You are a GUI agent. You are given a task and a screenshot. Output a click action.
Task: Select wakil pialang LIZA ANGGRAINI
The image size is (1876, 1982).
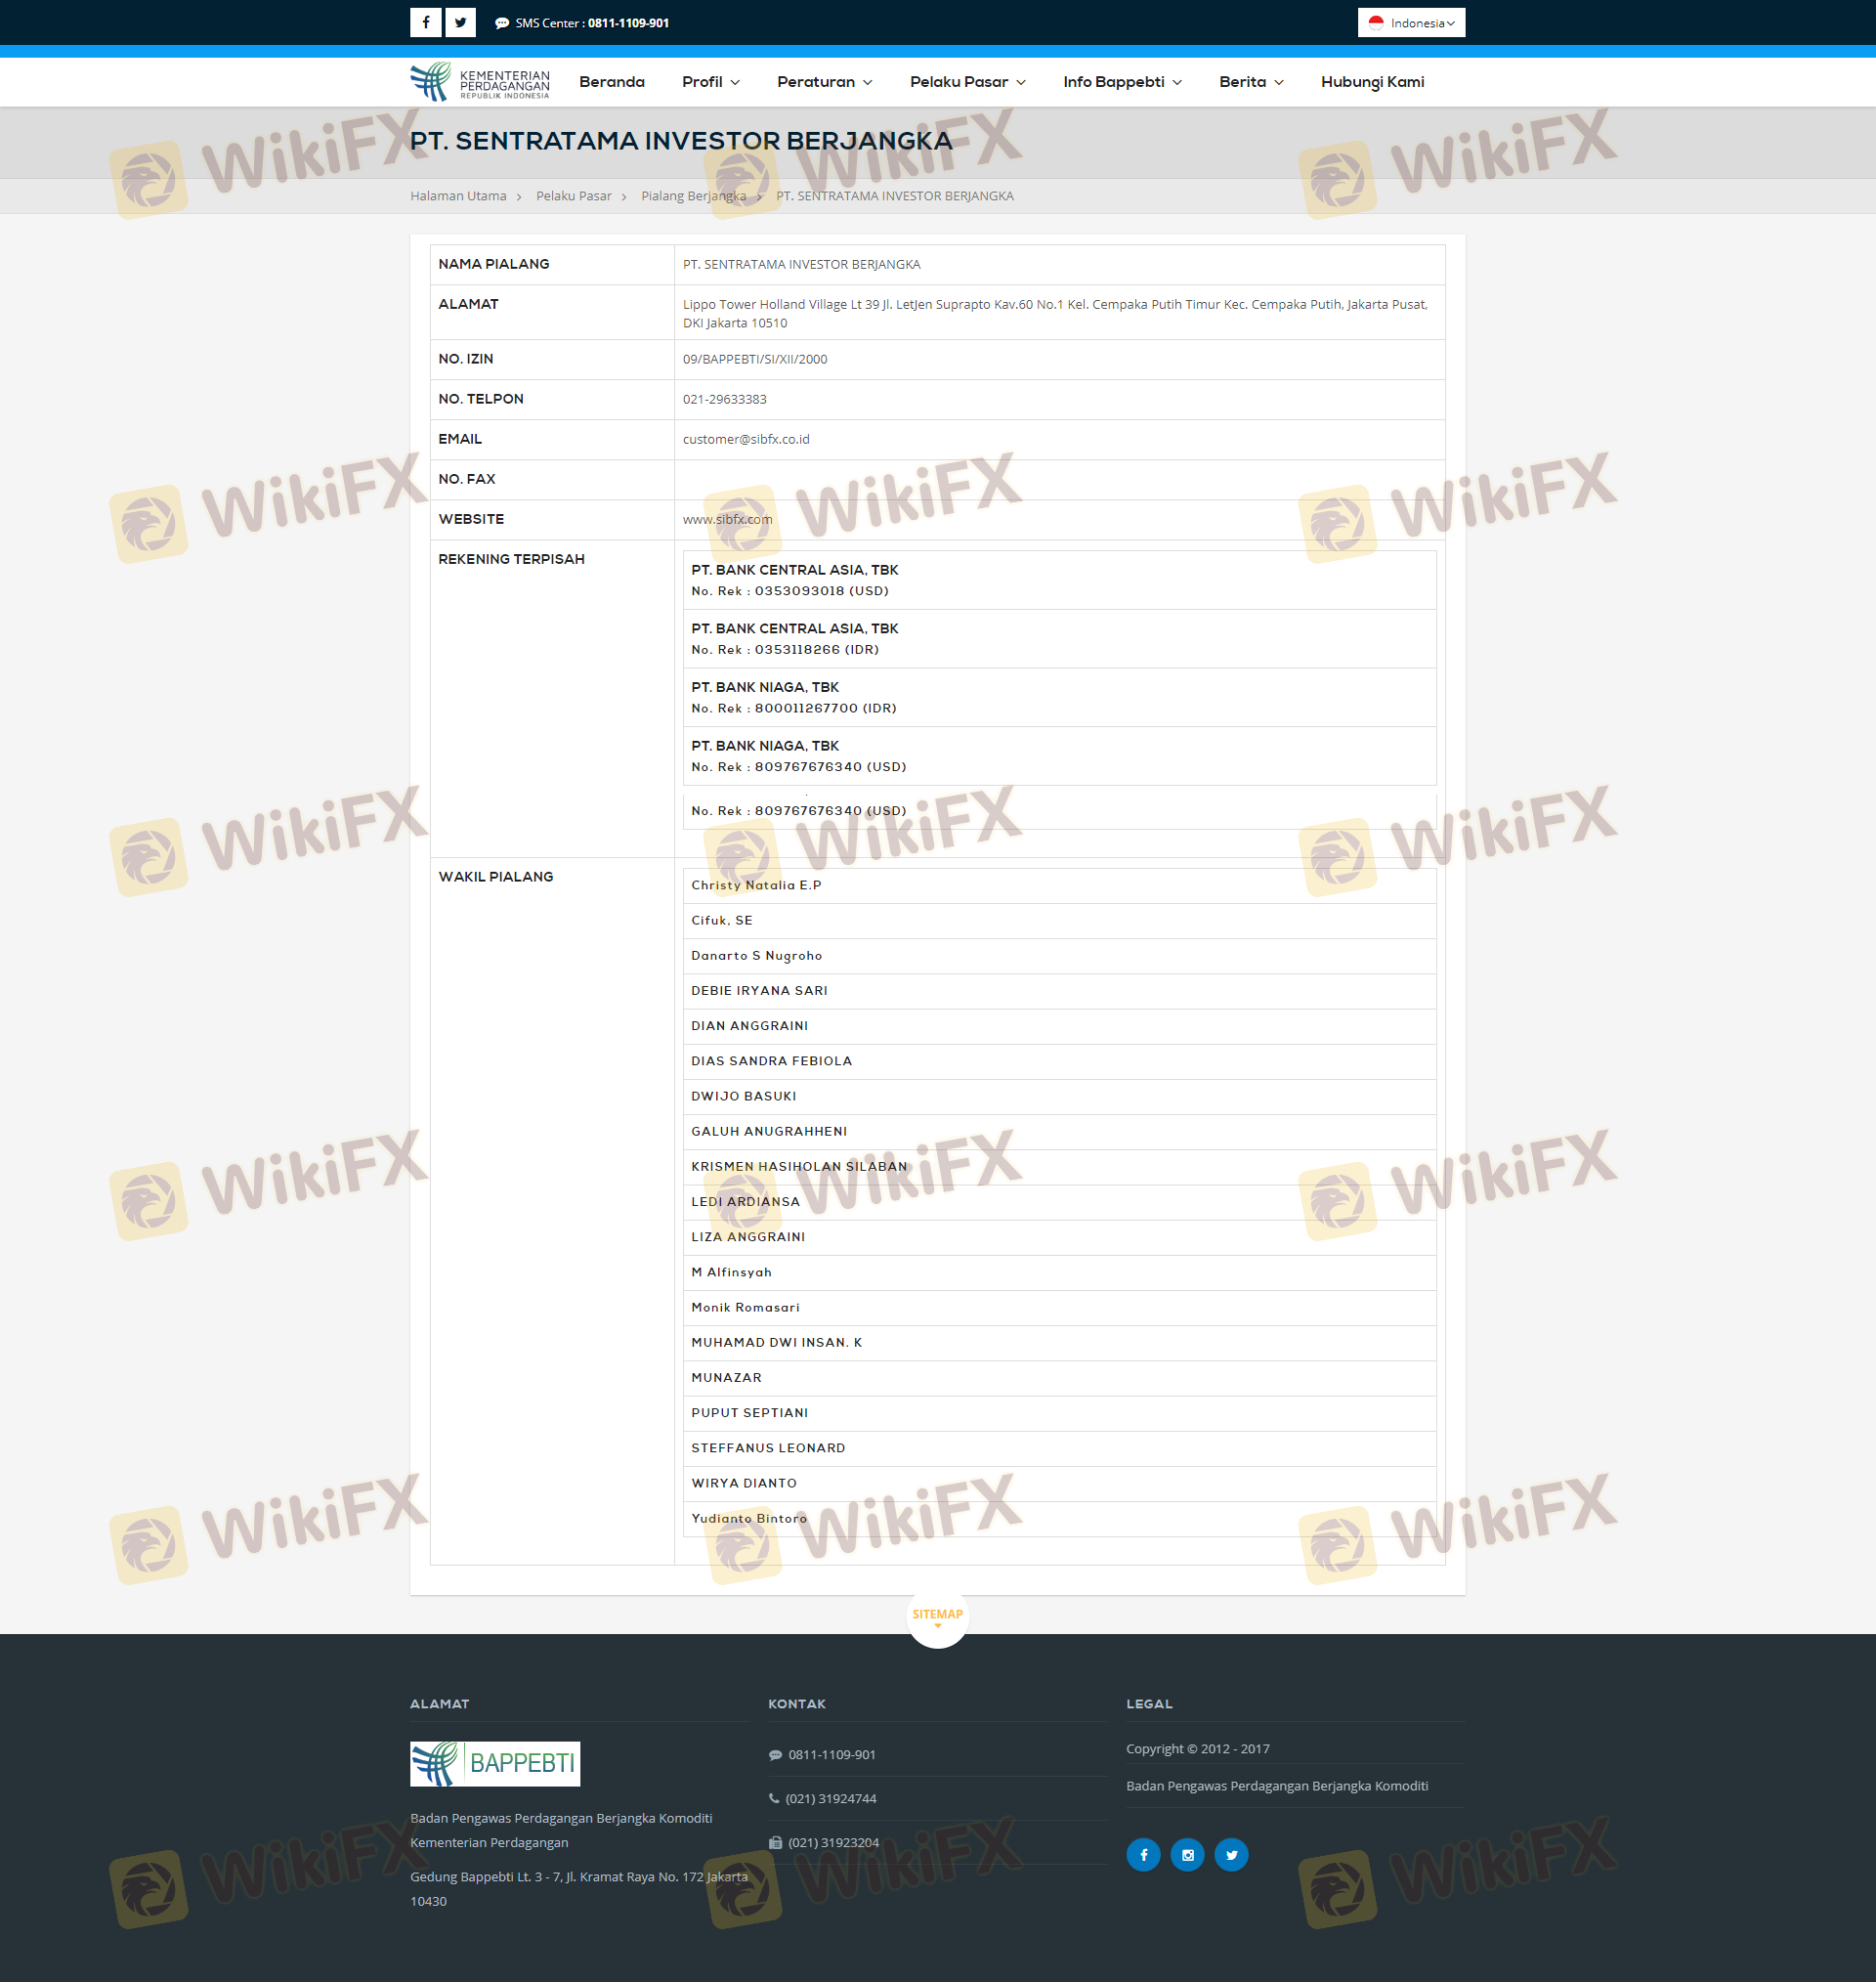click(1059, 1237)
